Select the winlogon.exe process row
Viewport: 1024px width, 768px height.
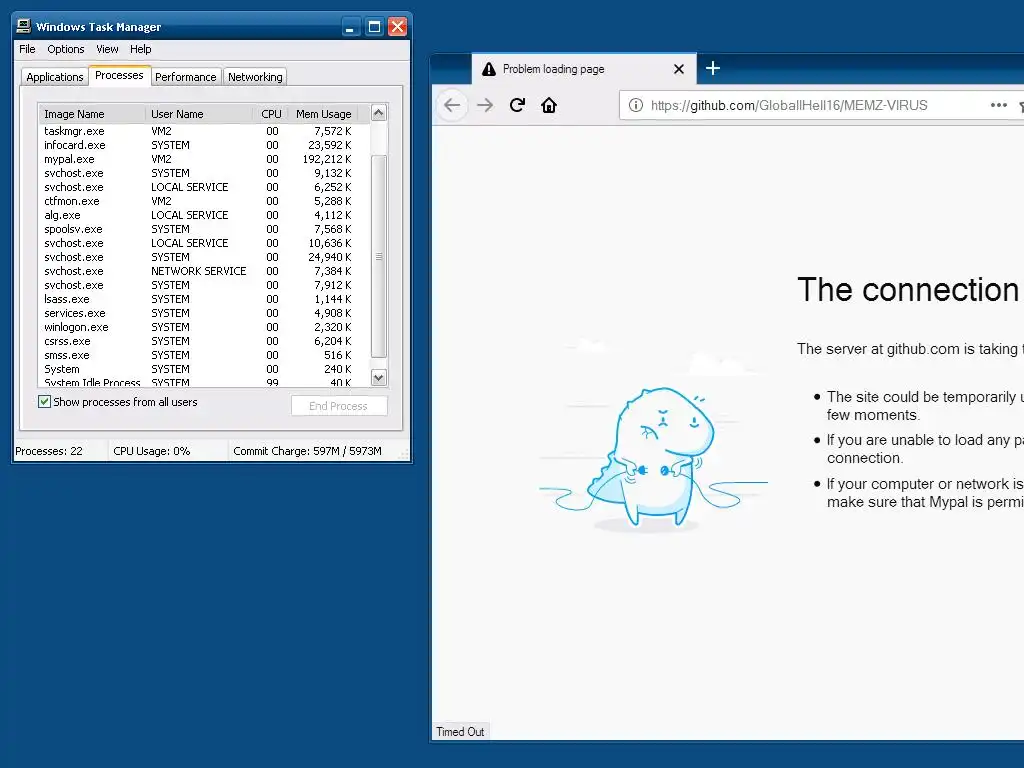(x=204, y=327)
